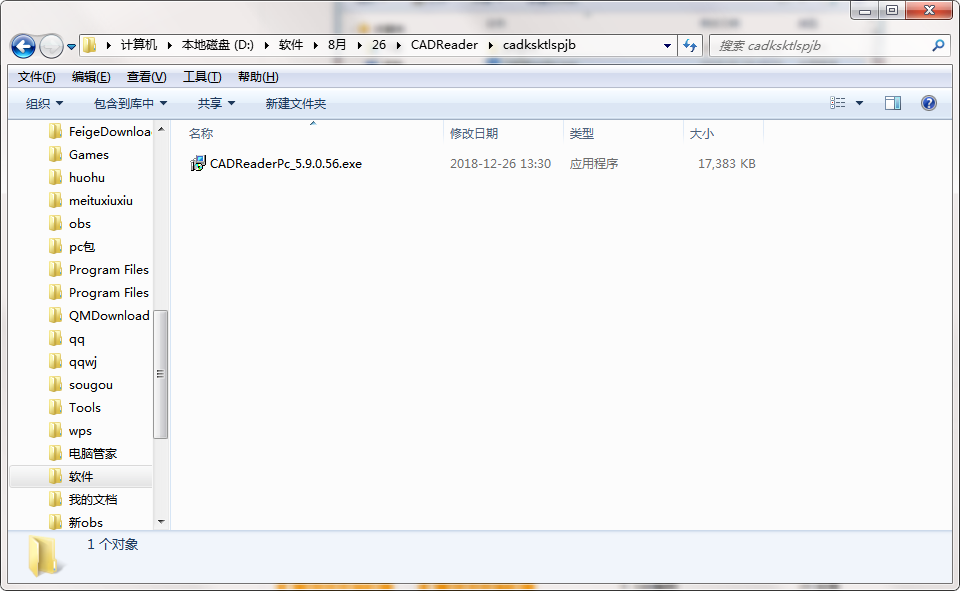Click the Back navigation arrow

tap(23, 46)
